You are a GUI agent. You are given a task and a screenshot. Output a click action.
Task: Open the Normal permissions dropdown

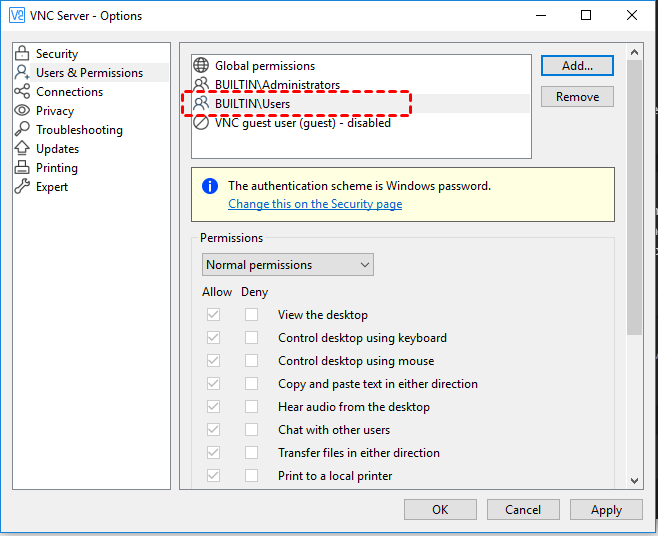click(288, 265)
